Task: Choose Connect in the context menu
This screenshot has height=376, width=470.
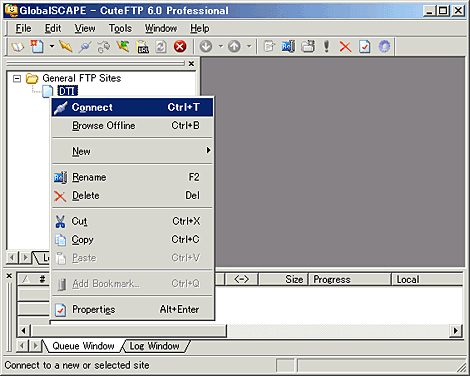Action: pyautogui.click(x=132, y=107)
